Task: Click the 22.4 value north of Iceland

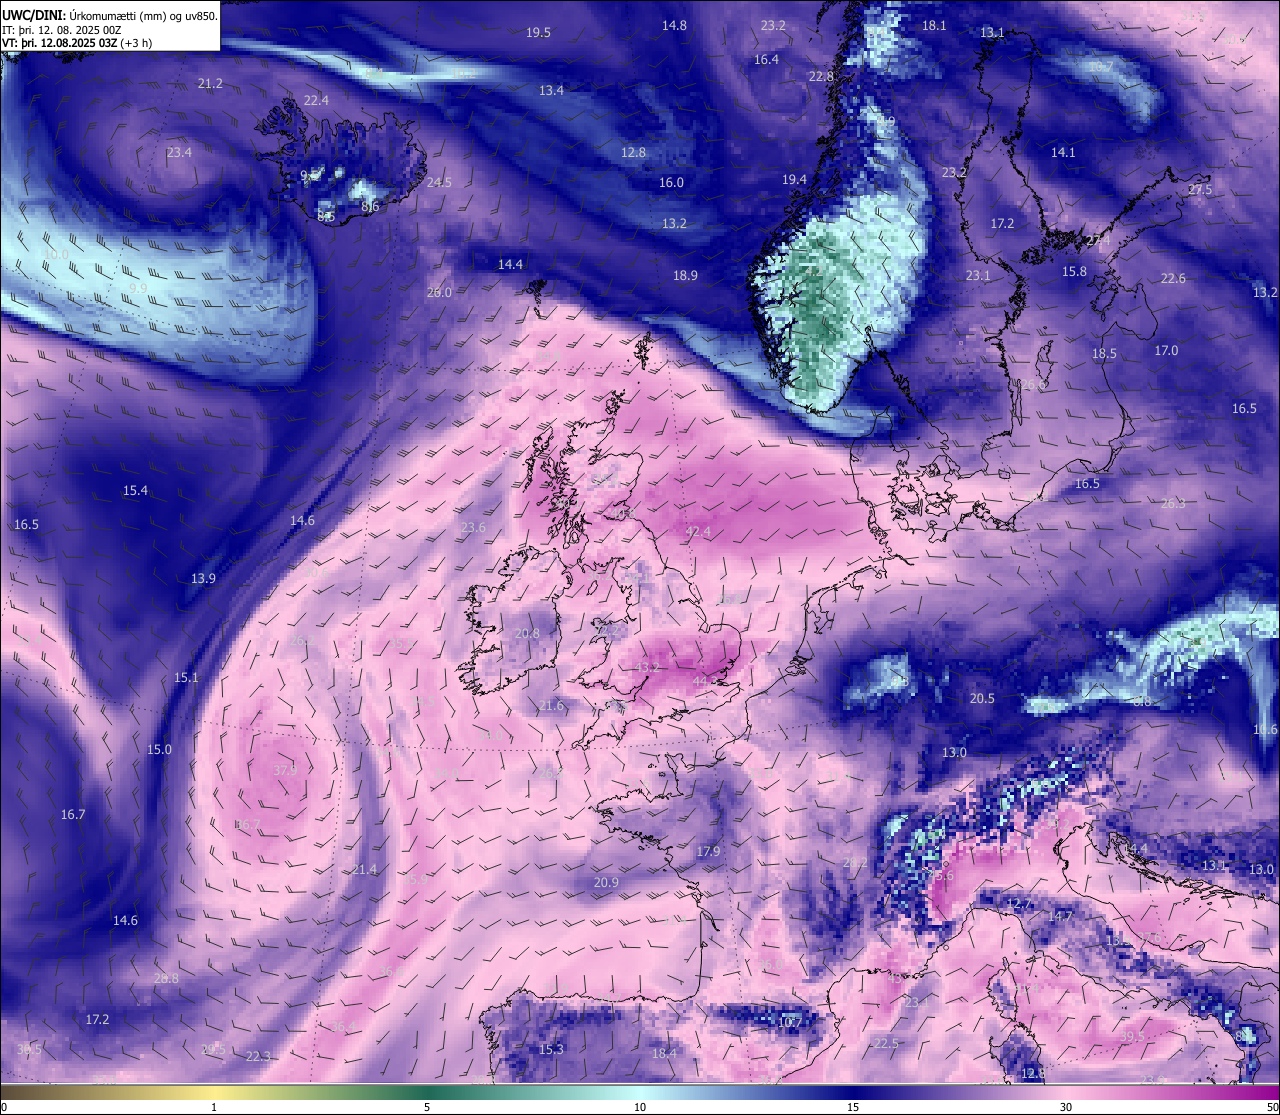Action: coord(316,101)
